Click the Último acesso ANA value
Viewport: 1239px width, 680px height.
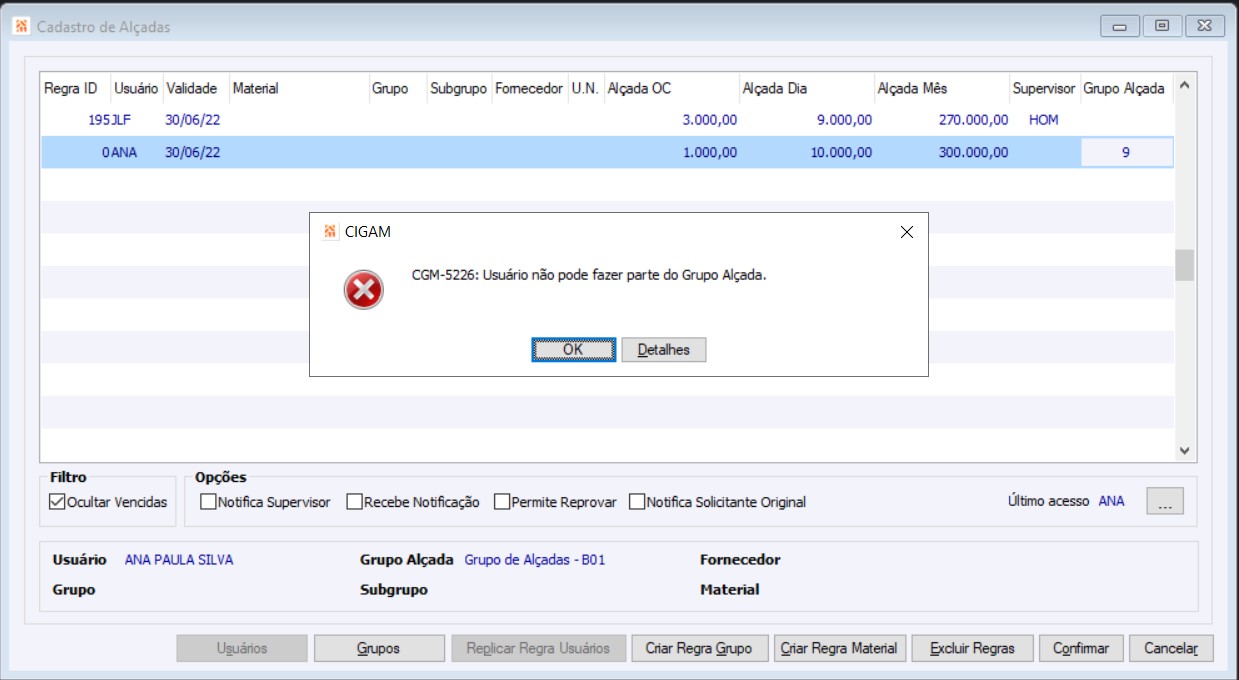coord(1111,501)
